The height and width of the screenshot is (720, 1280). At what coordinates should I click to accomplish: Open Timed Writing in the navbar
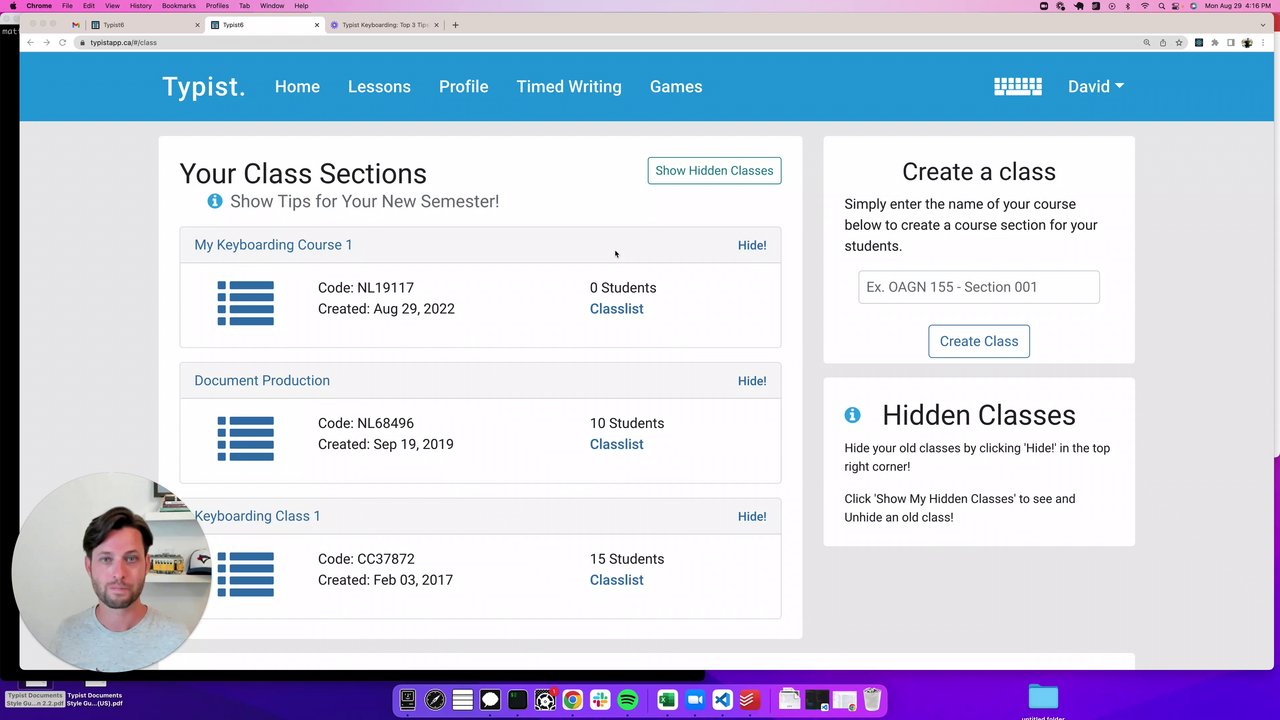click(x=569, y=87)
